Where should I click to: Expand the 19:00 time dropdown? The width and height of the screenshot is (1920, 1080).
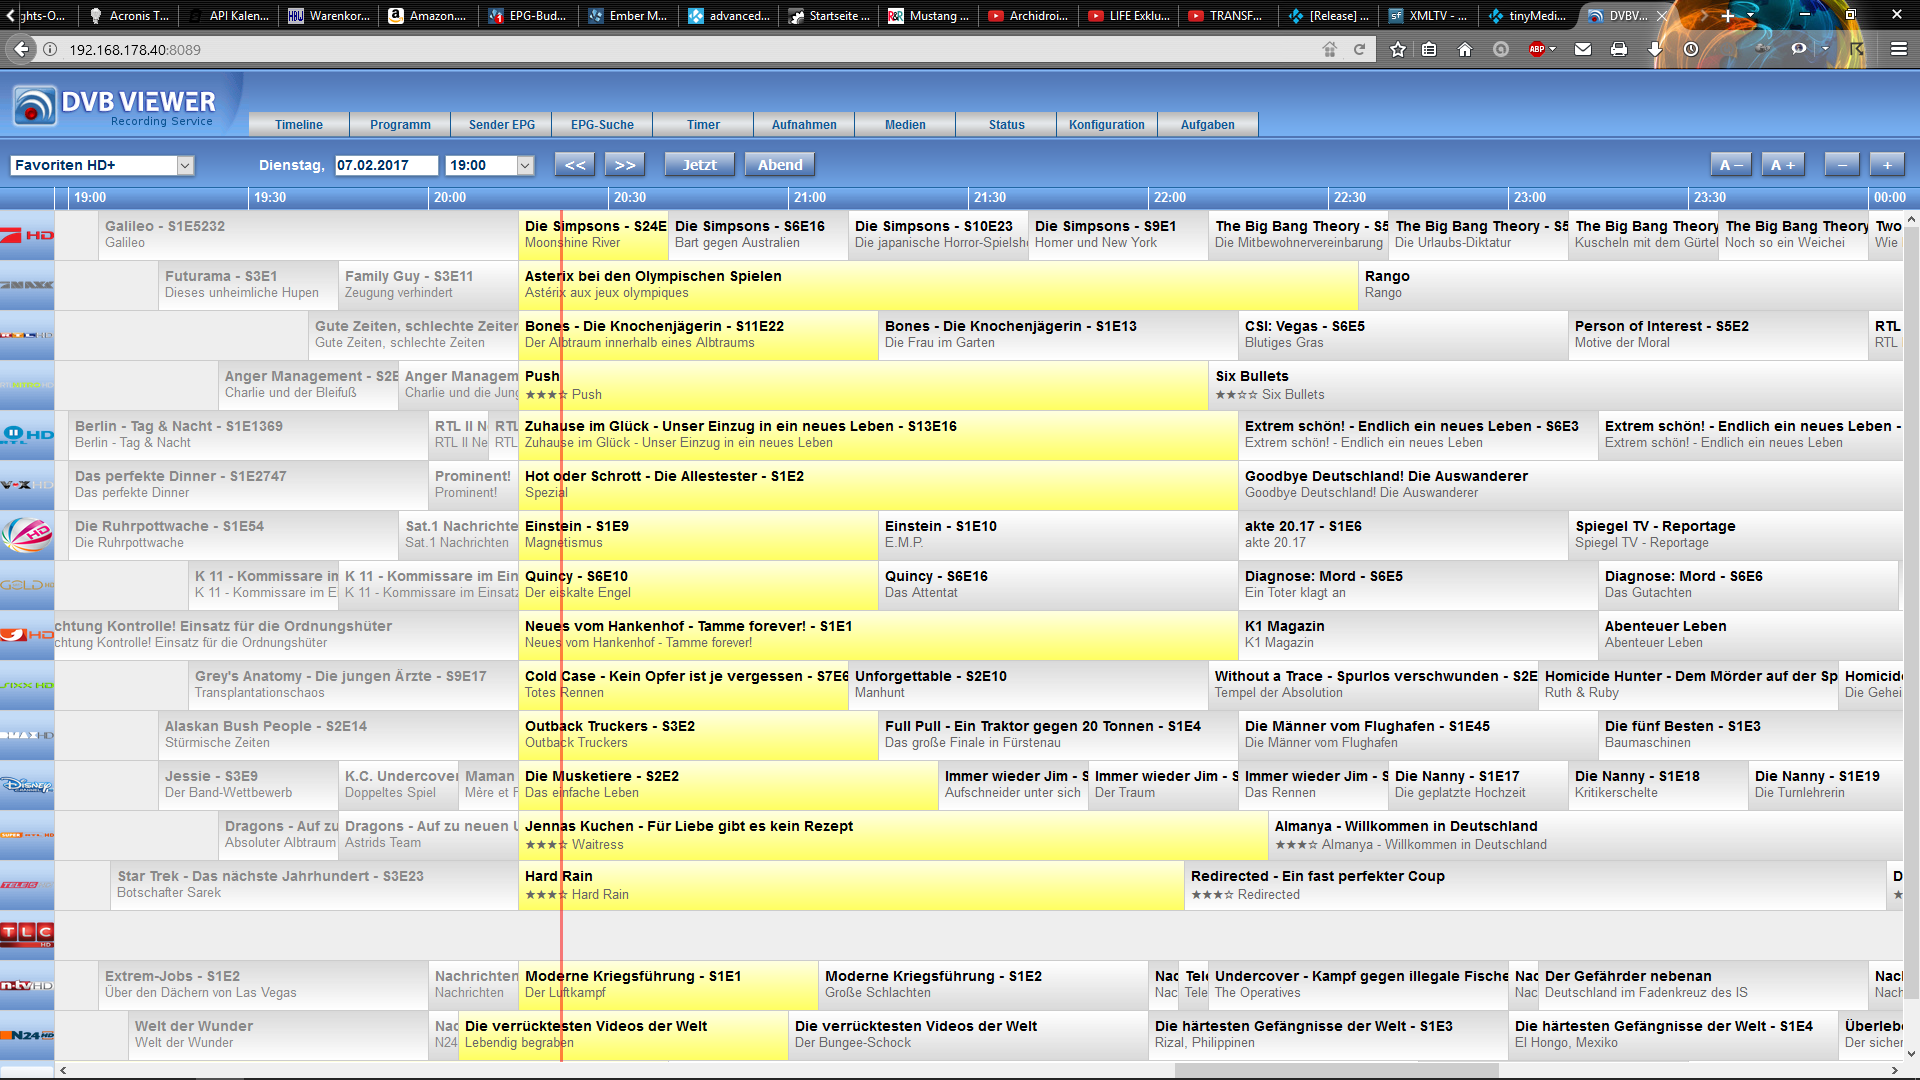525,165
